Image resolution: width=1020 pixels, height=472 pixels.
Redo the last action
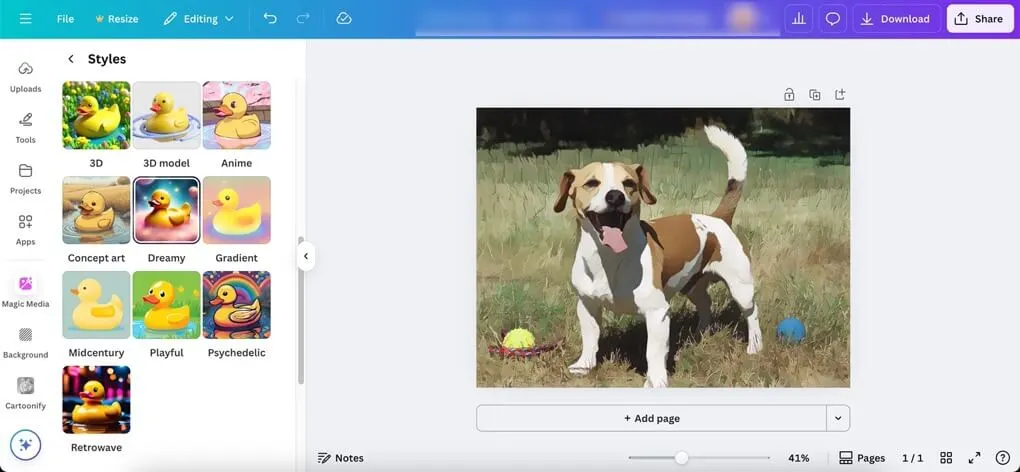click(303, 19)
